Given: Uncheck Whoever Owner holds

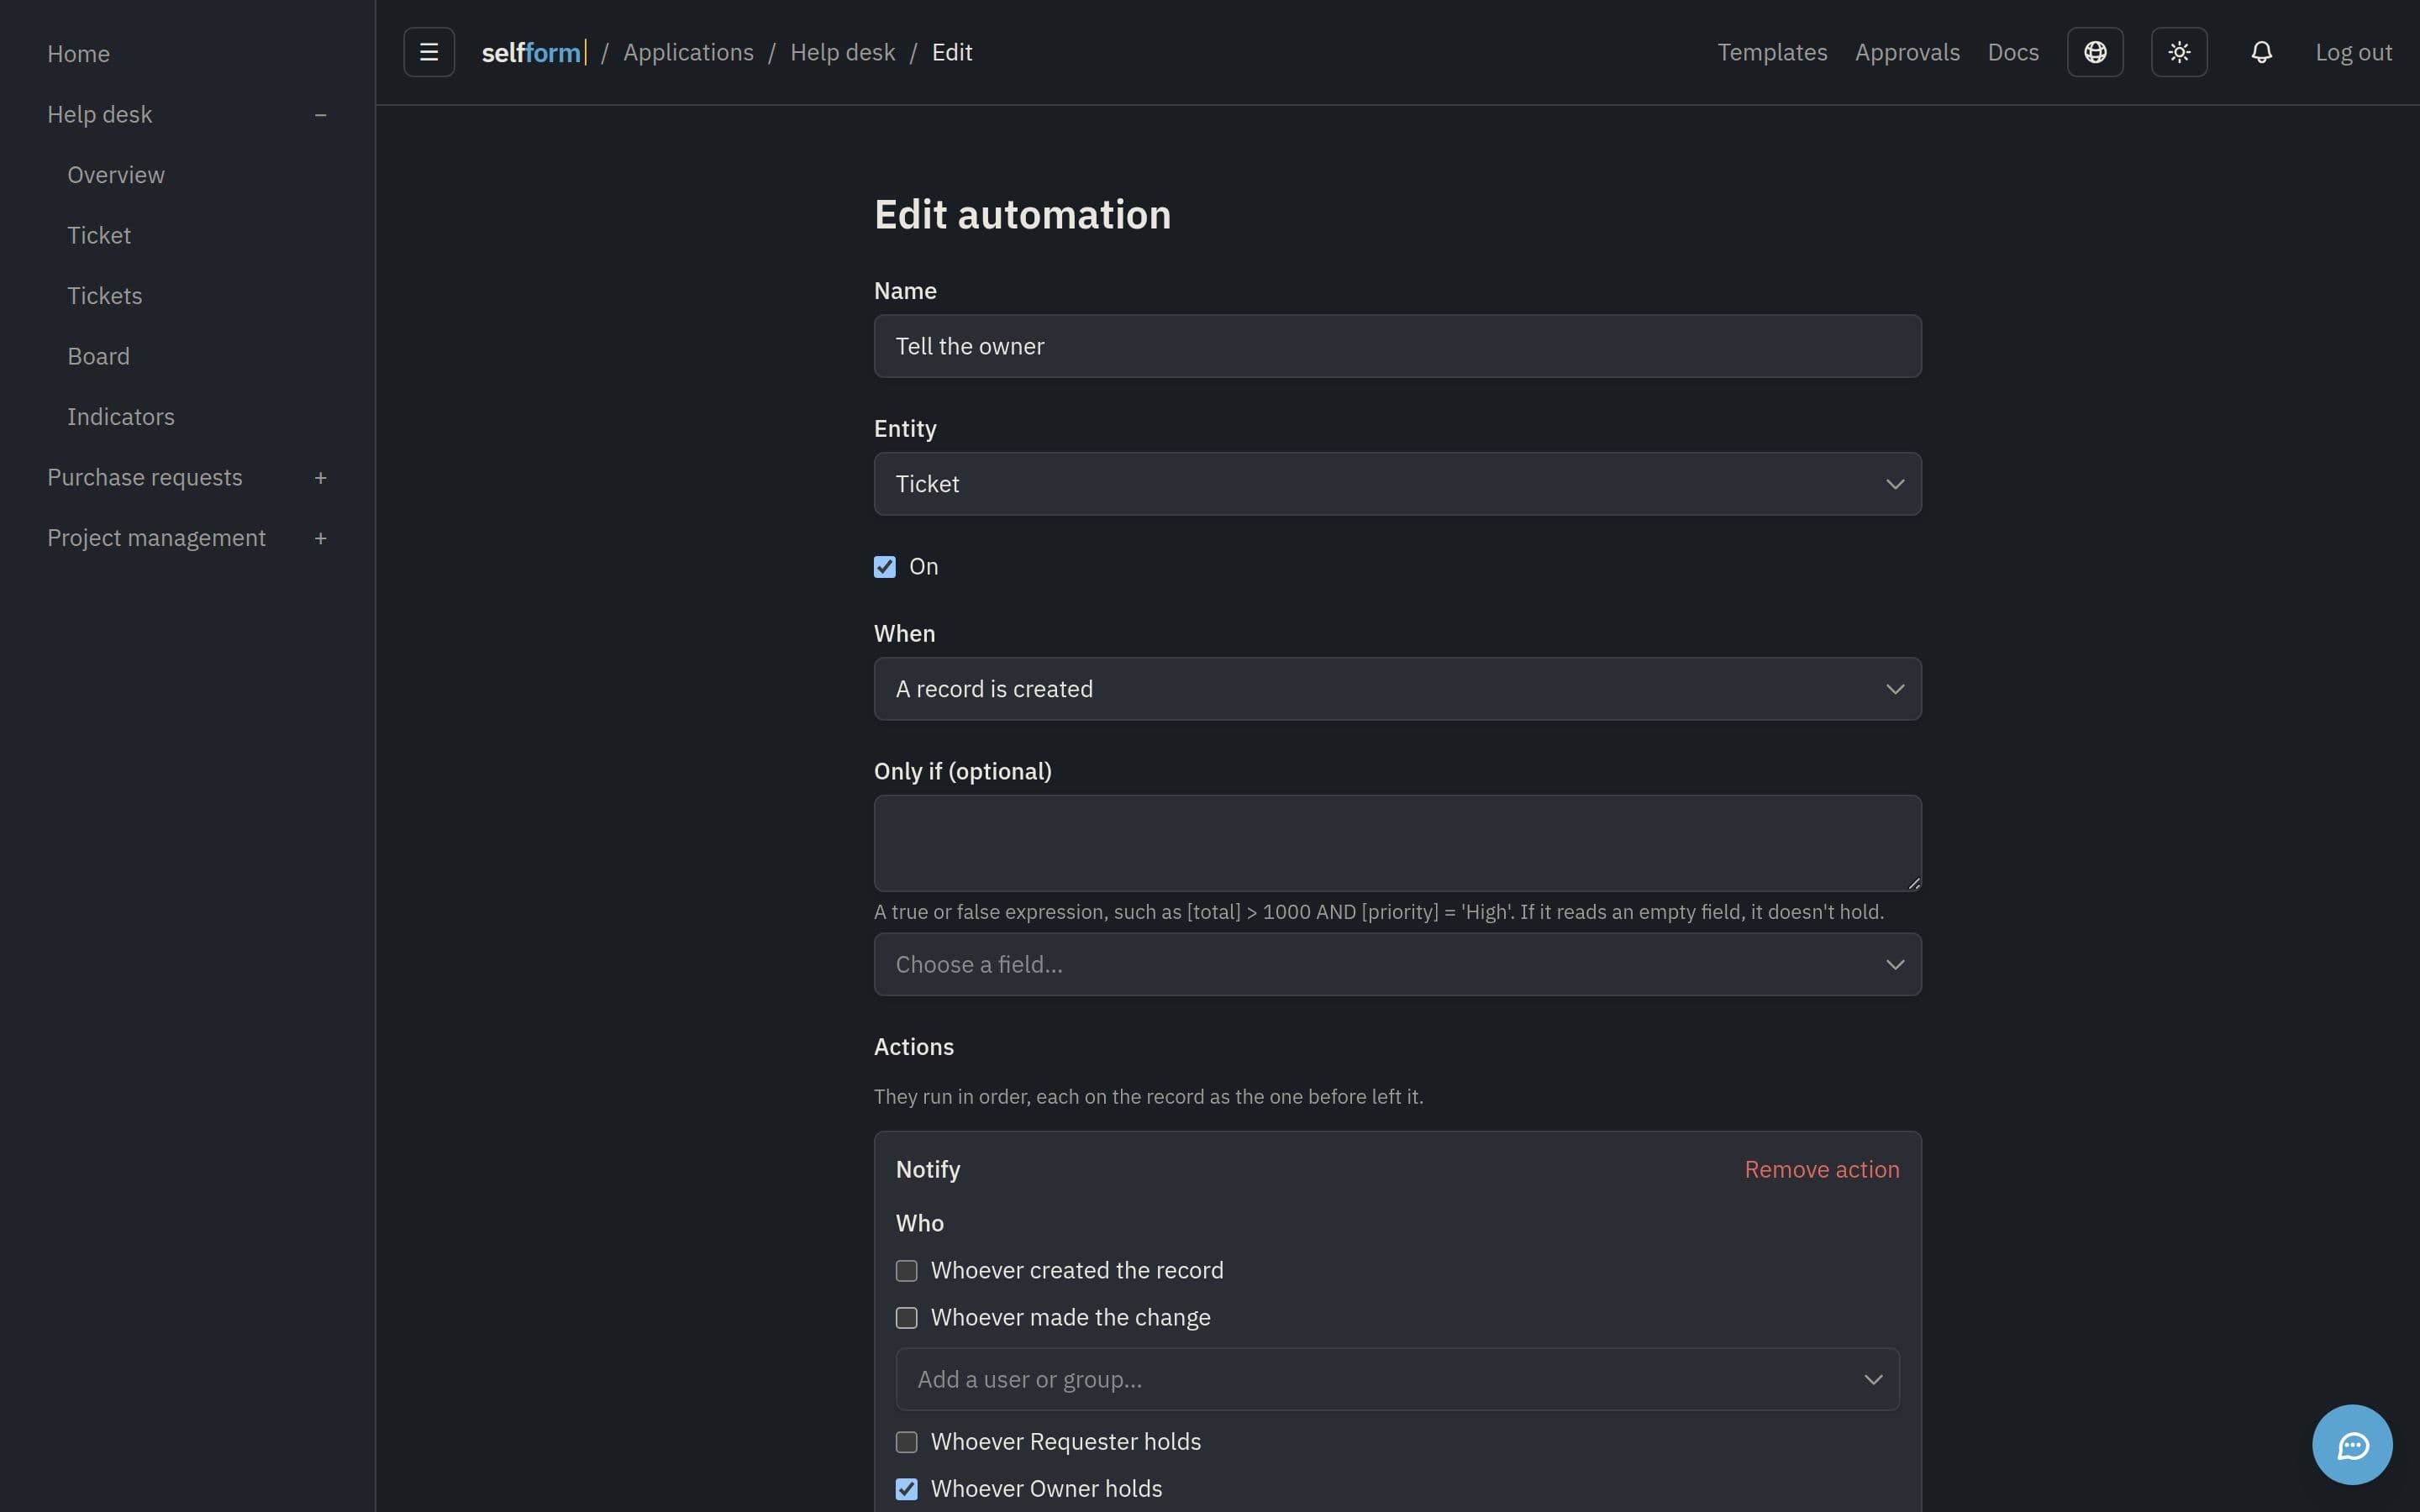Looking at the screenshot, I should click(907, 1488).
